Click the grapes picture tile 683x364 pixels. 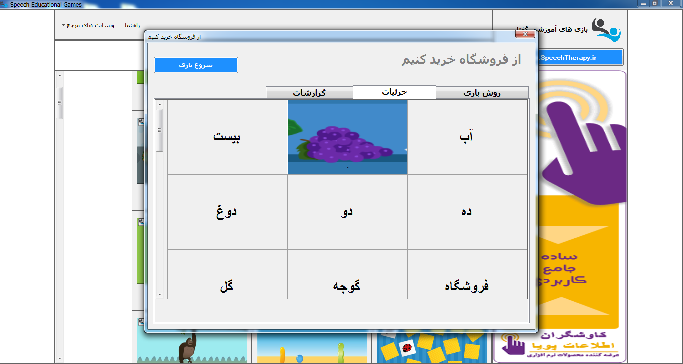pyautogui.click(x=348, y=137)
